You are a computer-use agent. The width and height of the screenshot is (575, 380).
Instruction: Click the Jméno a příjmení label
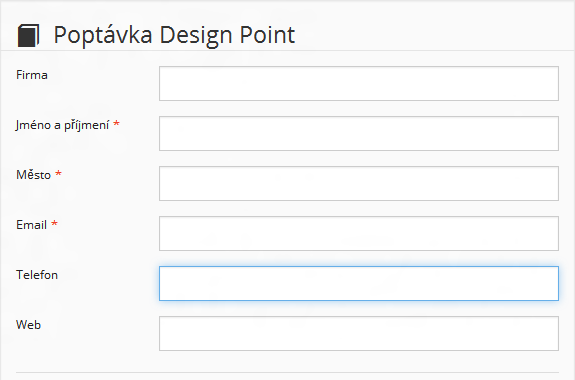(62, 126)
